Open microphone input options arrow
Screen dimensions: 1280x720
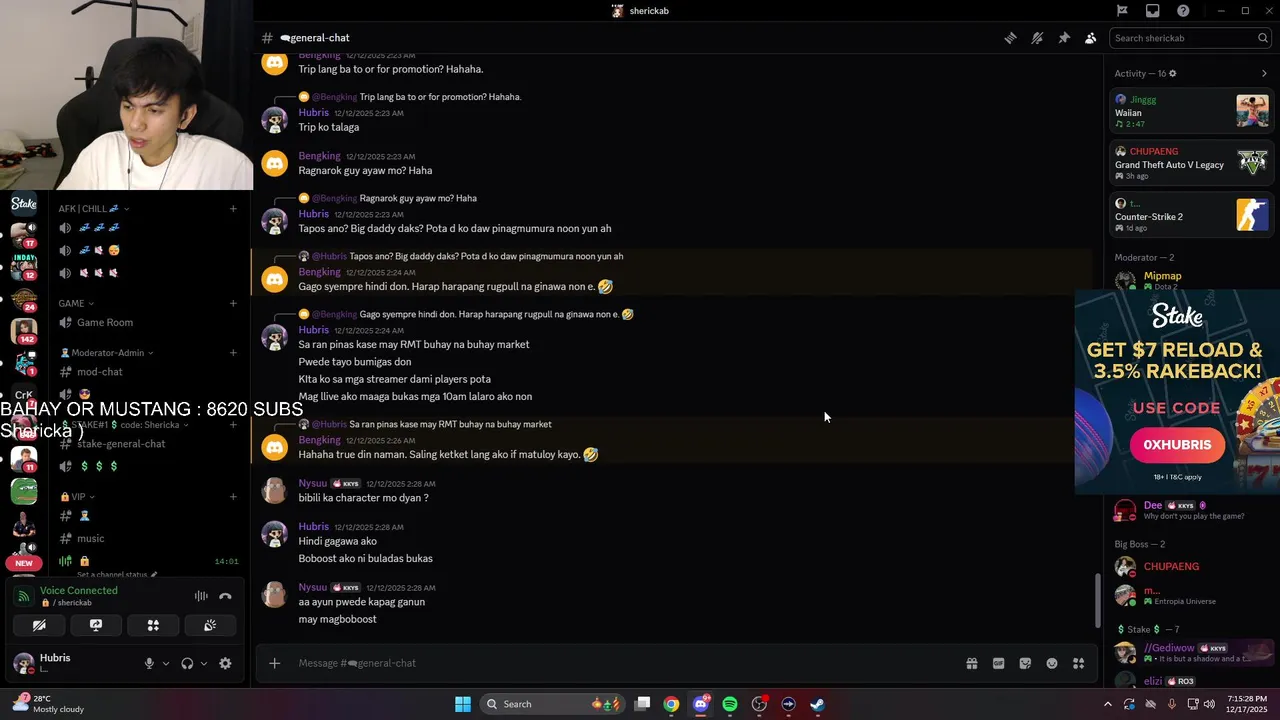point(166,663)
